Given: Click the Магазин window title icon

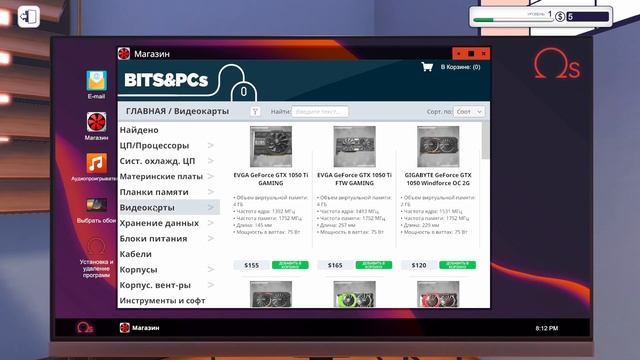Looking at the screenshot, I should (124, 53).
